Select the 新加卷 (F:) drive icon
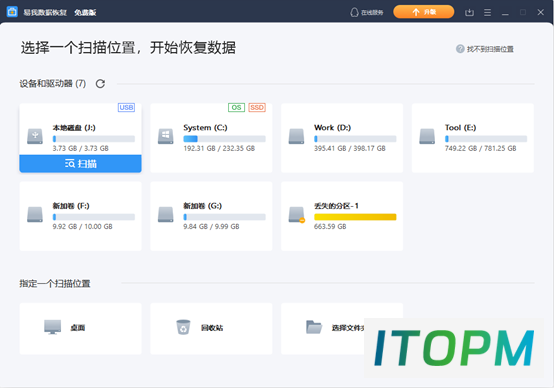This screenshot has width=554, height=388. coord(35,214)
